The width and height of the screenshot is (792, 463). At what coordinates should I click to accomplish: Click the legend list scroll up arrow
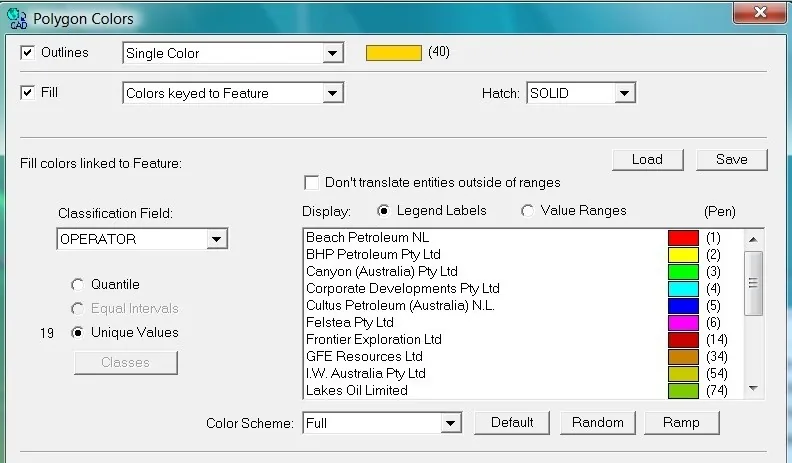pos(753,239)
